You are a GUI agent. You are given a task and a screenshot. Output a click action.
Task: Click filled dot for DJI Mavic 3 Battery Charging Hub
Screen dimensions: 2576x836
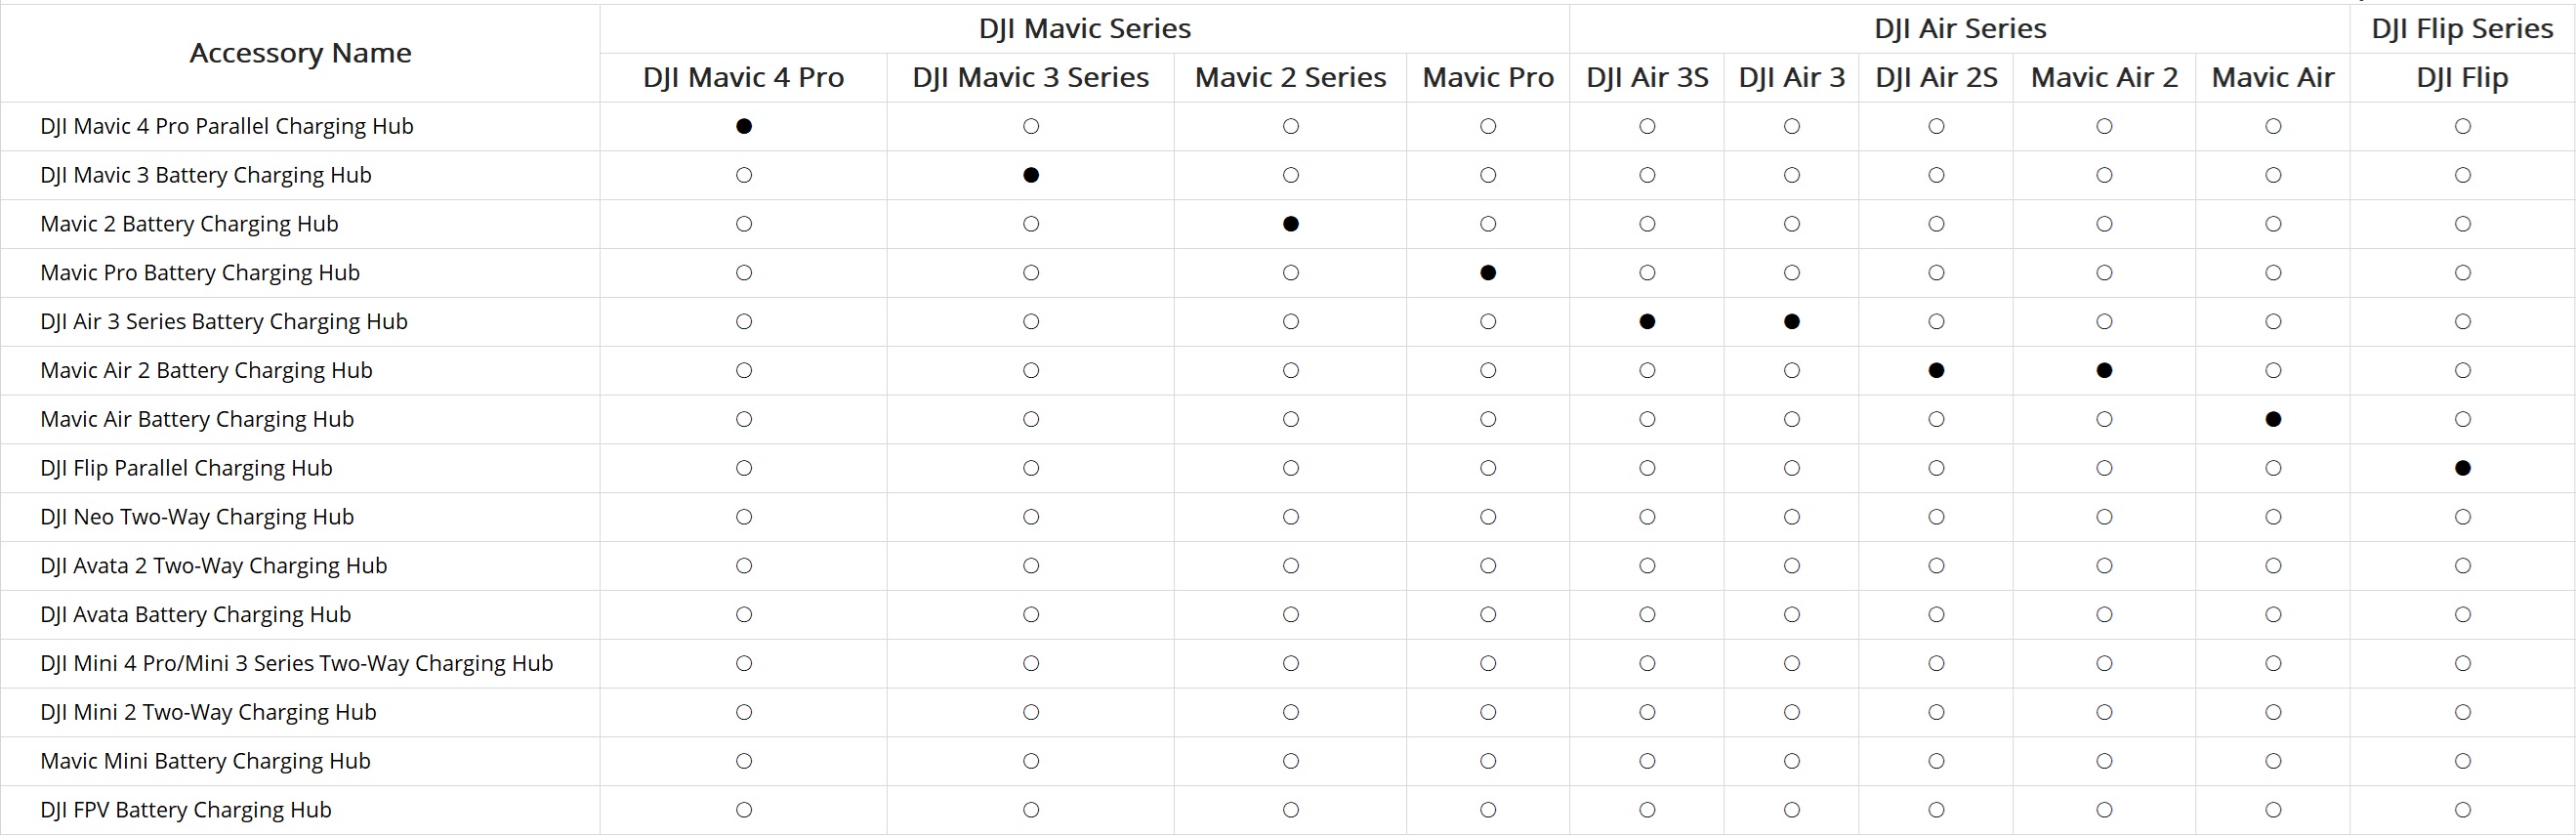point(1031,175)
